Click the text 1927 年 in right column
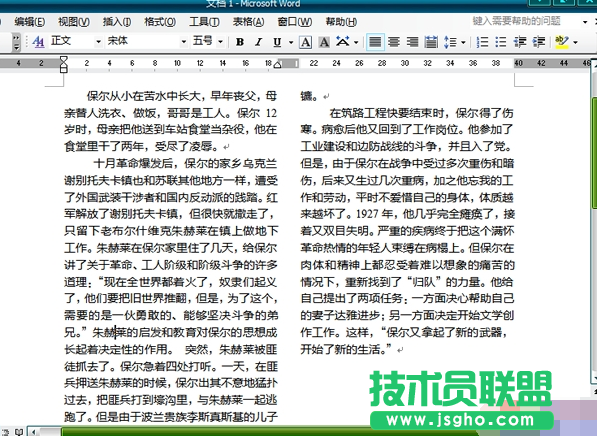This screenshot has height=436, width=597. click(x=375, y=214)
